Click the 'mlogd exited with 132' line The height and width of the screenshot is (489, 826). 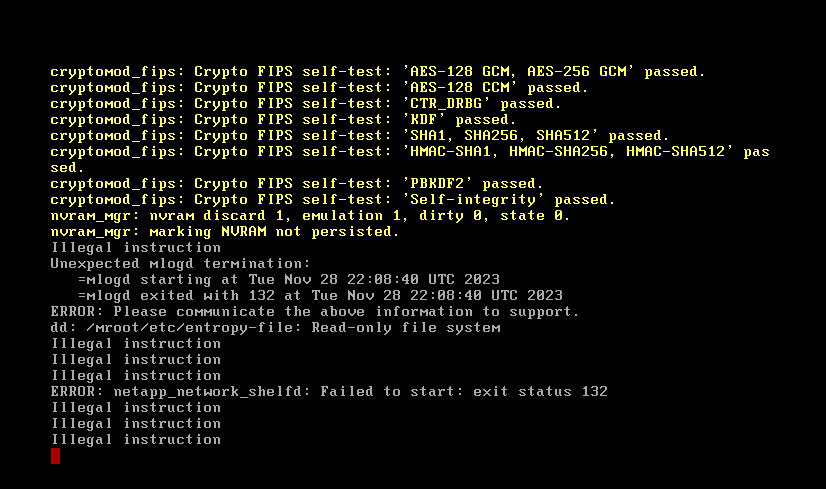pyautogui.click(x=320, y=296)
